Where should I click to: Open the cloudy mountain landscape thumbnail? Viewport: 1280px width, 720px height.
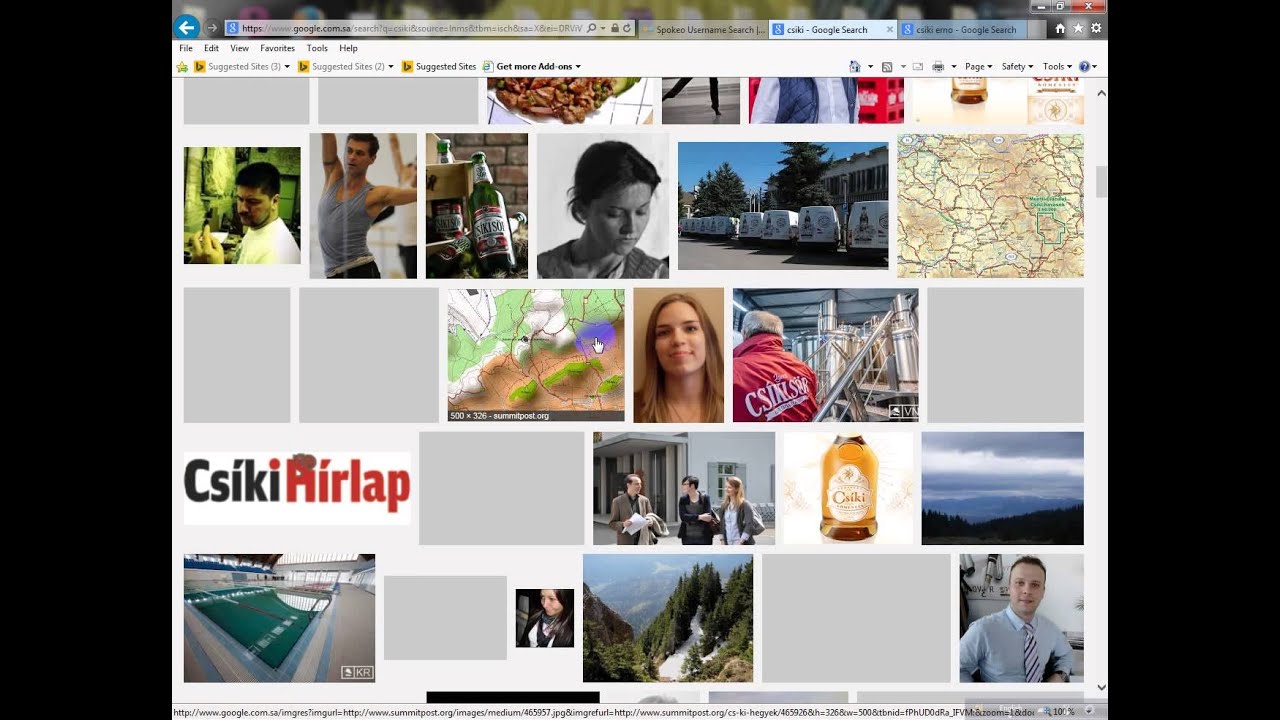1003,488
